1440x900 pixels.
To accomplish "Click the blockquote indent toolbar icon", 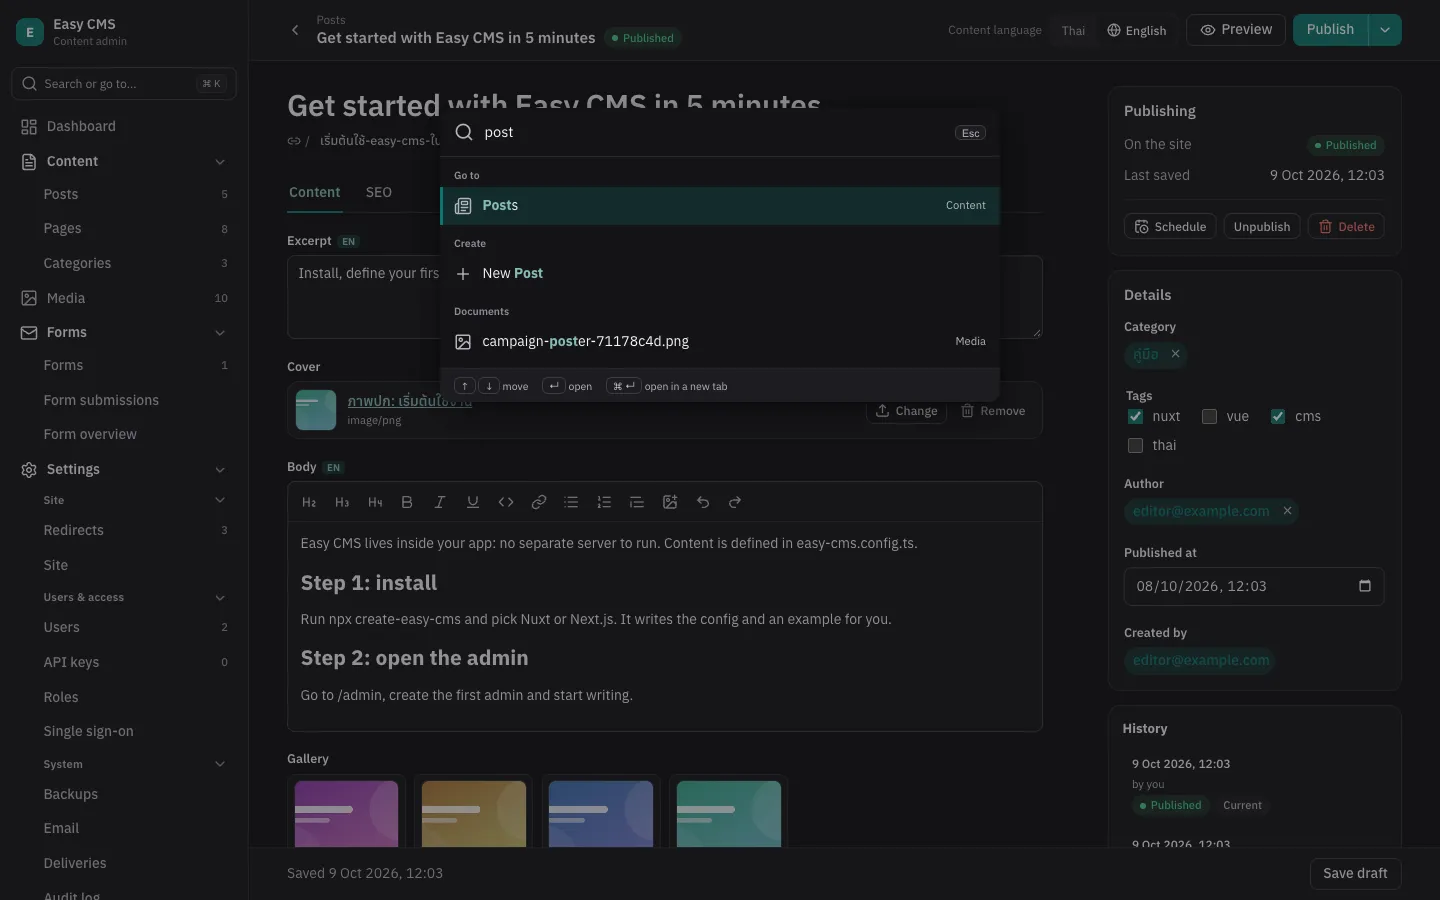I will coord(637,502).
